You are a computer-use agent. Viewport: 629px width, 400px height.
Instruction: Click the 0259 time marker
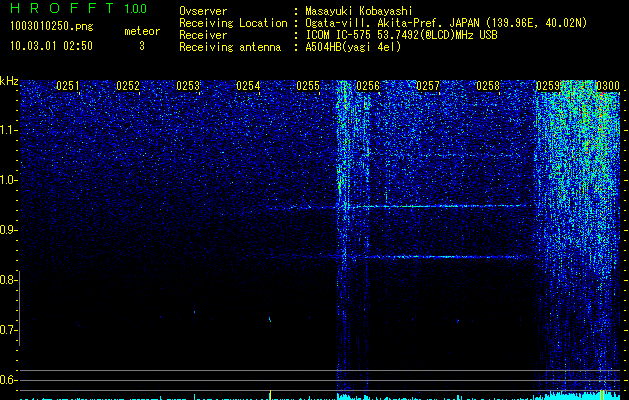(x=548, y=86)
